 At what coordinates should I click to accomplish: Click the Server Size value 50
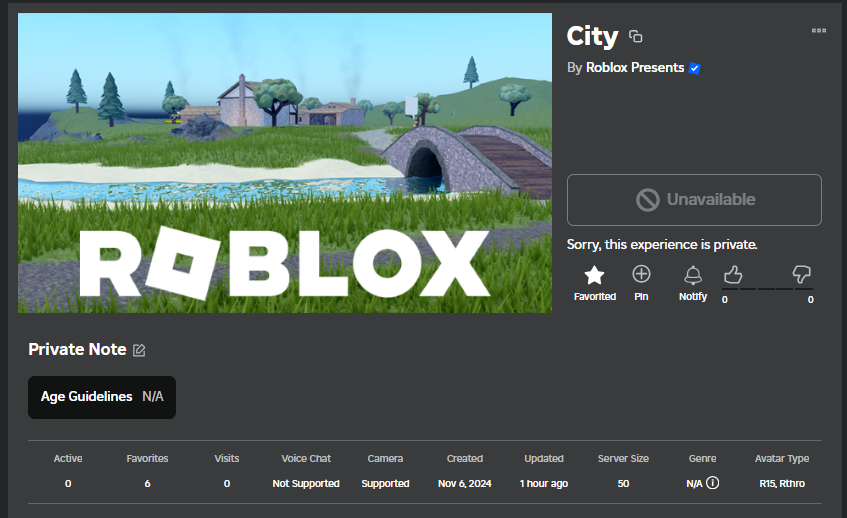pyautogui.click(x=623, y=483)
